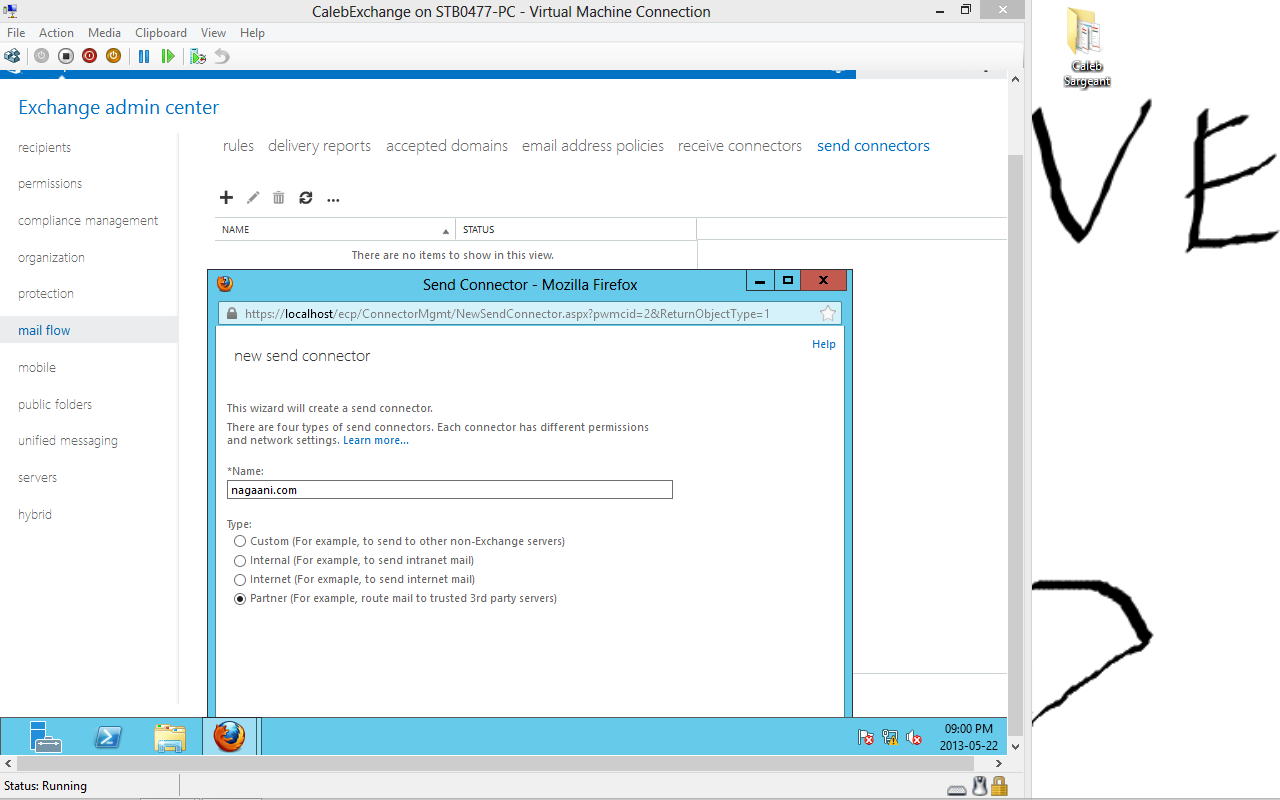
Task: Click the mouse icon in the VM status bar
Action: click(x=980, y=786)
